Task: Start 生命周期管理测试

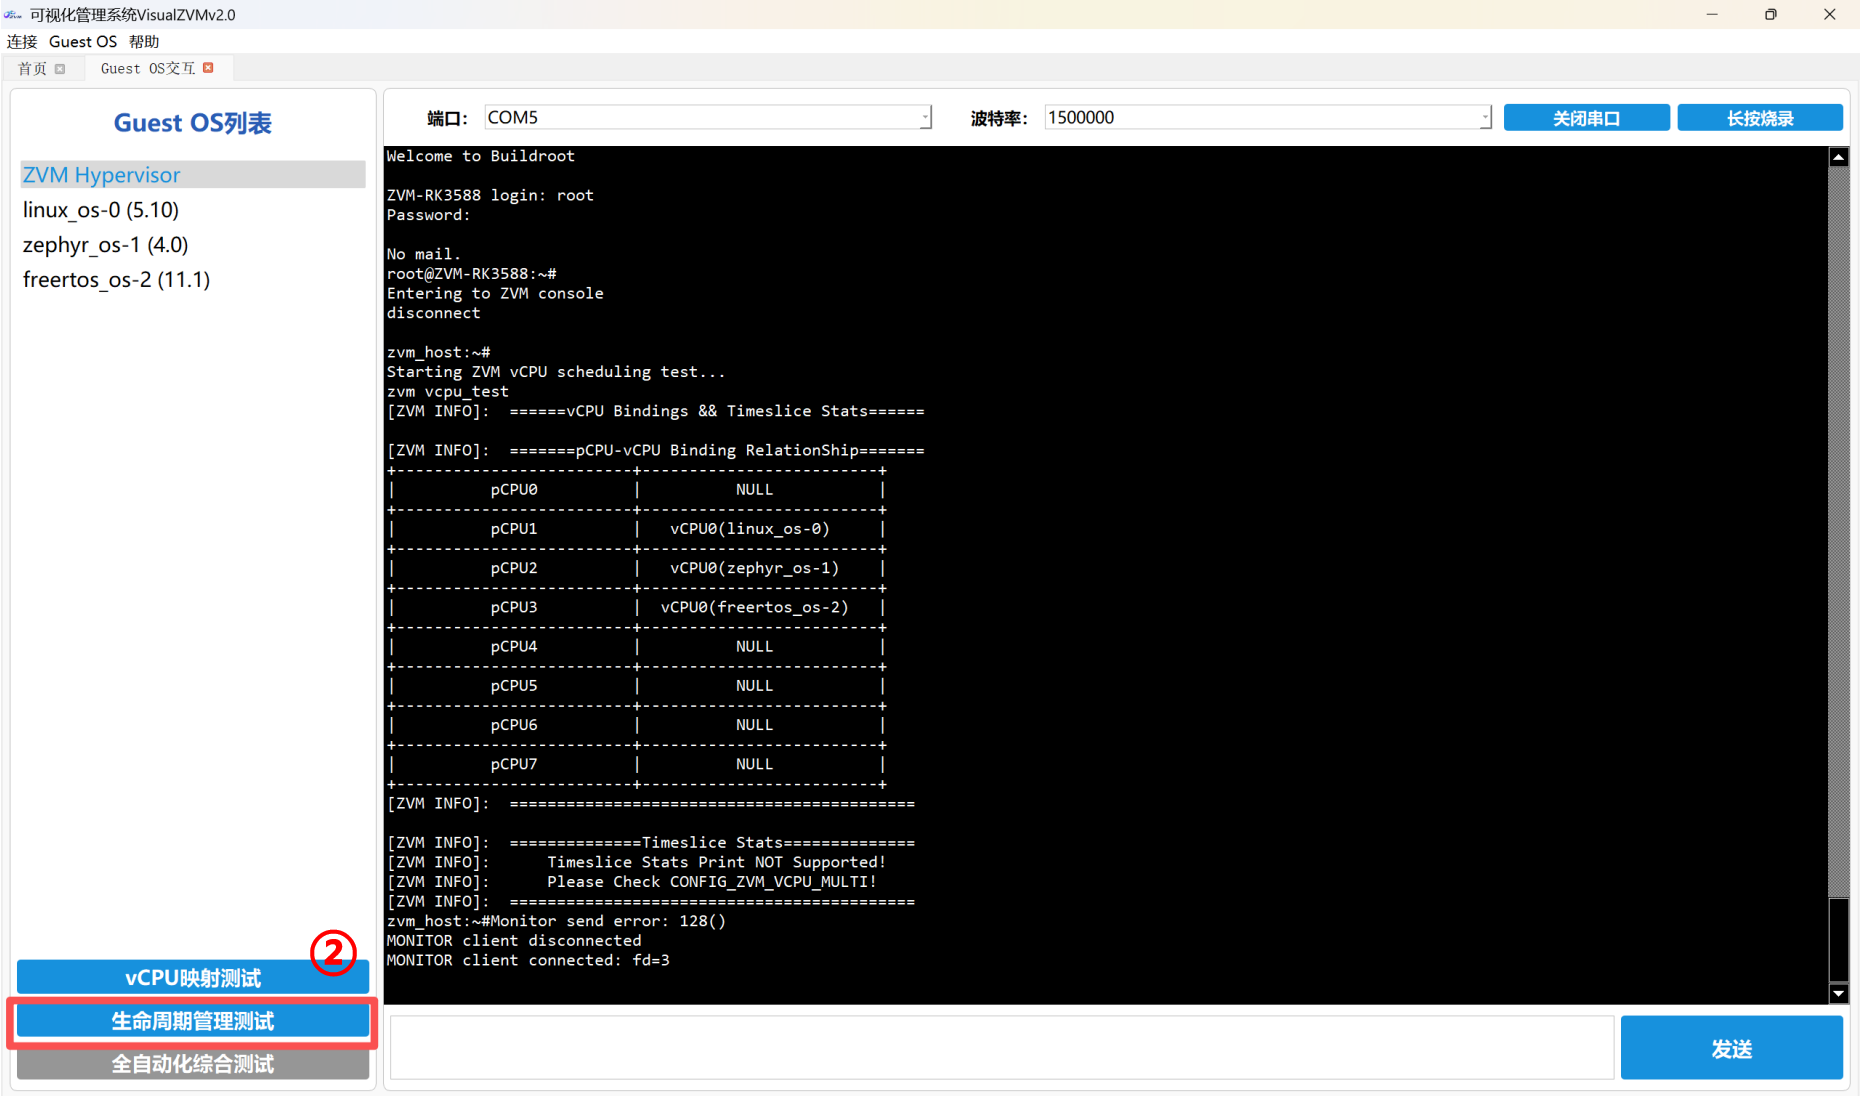Action: (x=192, y=1021)
